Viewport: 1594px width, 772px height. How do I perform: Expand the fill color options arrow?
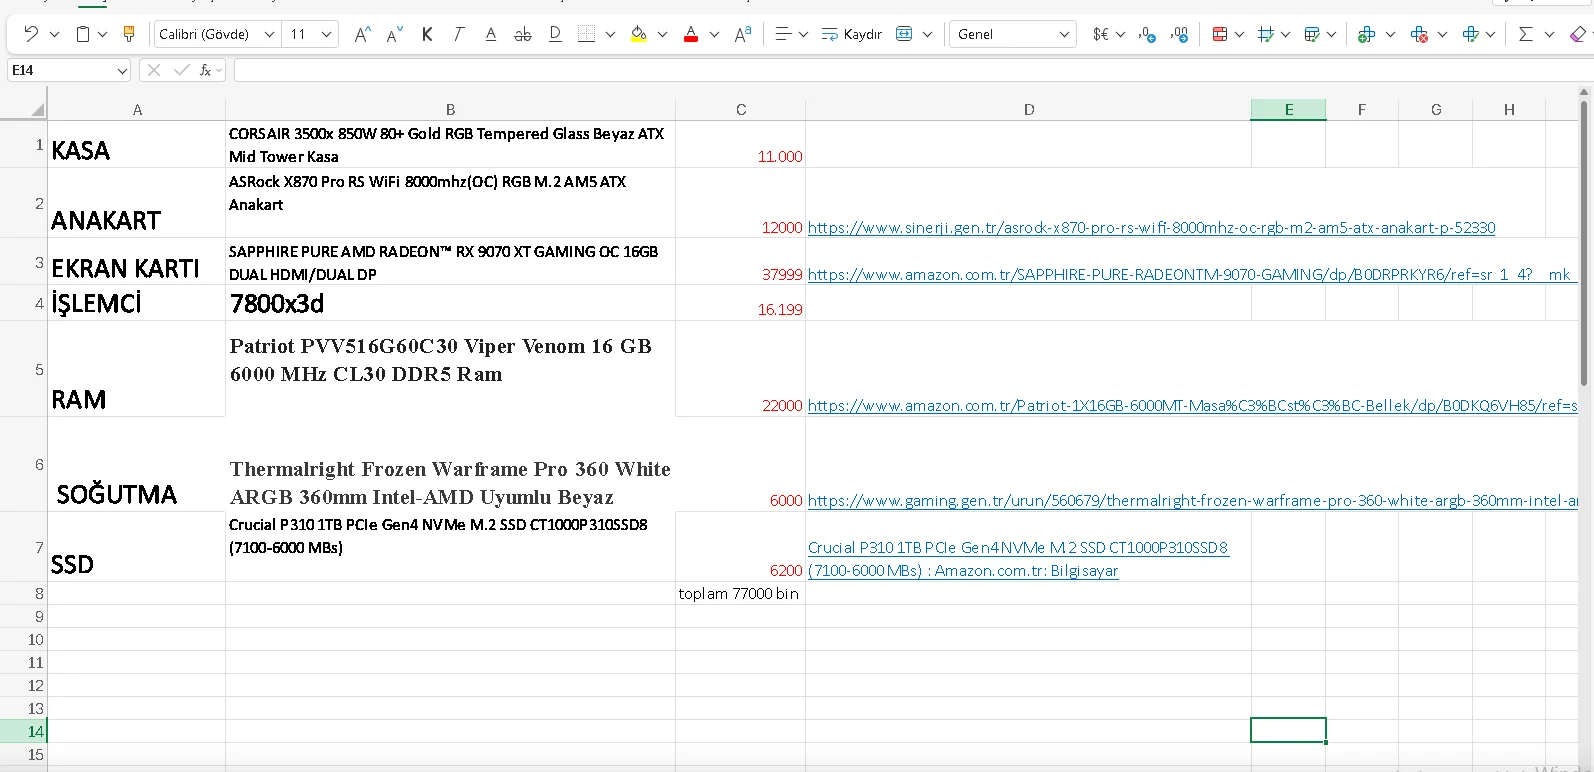click(x=662, y=34)
